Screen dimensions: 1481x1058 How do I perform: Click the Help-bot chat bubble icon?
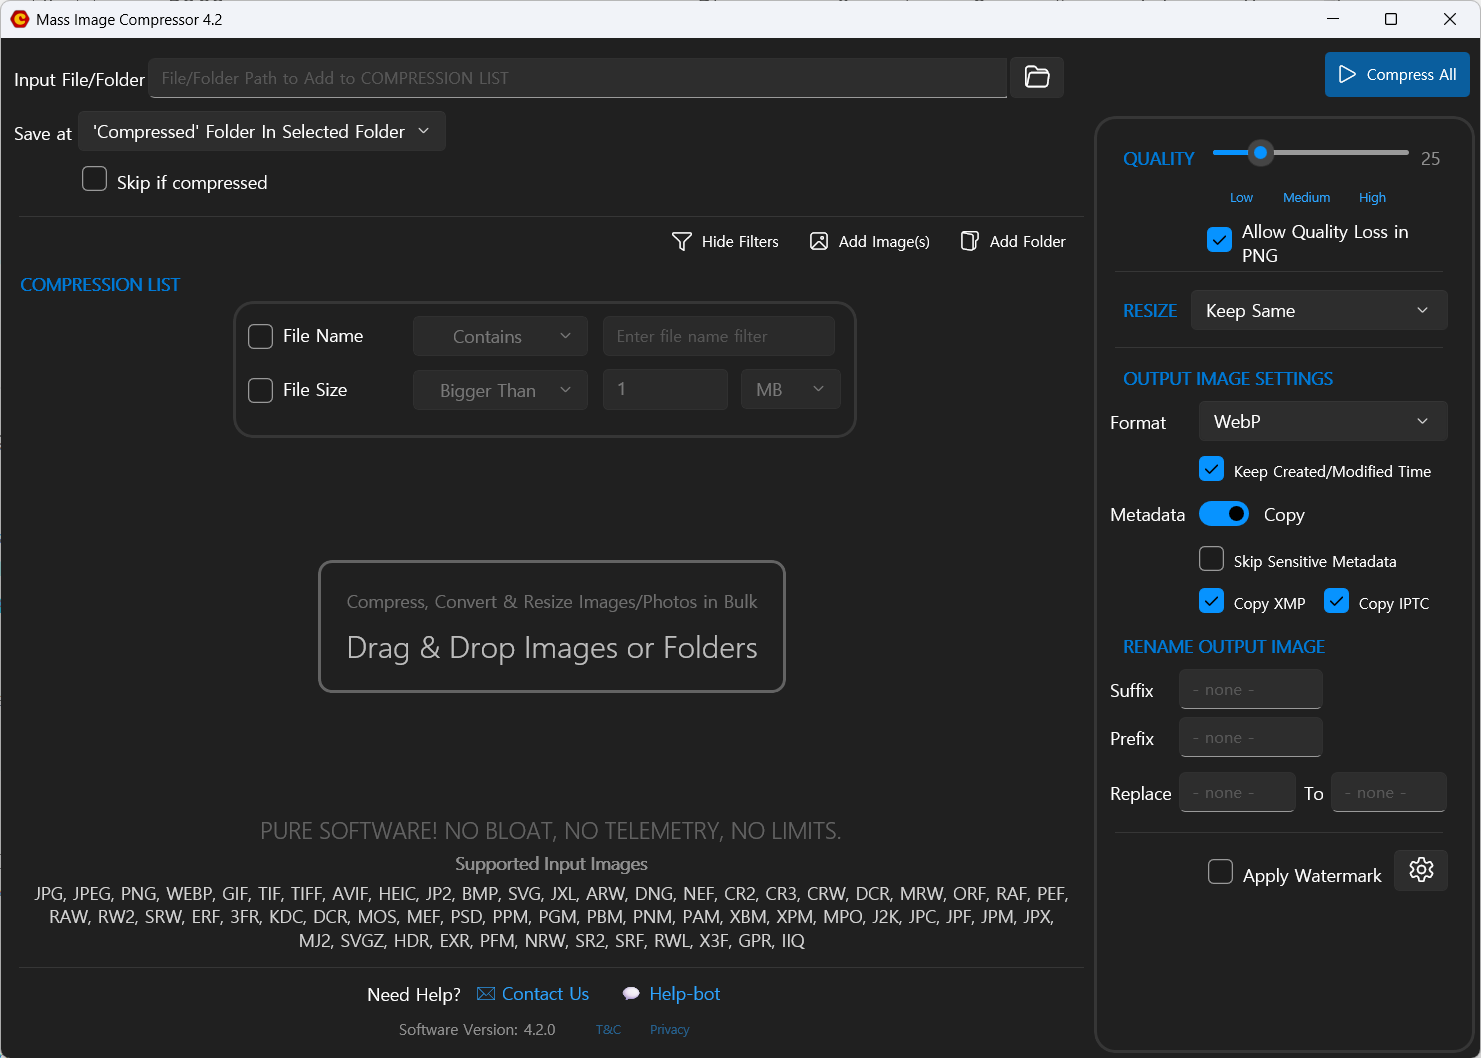point(631,994)
